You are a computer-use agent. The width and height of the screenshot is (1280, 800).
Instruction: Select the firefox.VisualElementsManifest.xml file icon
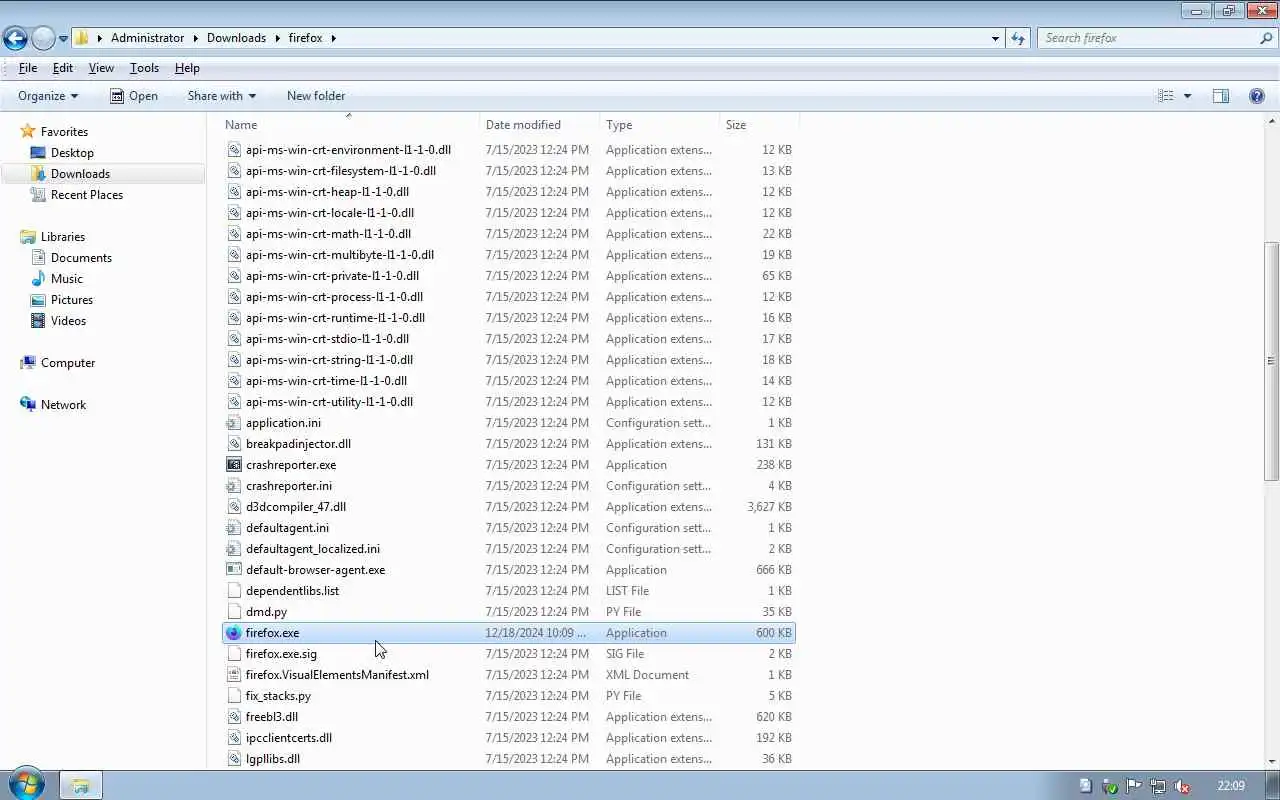click(234, 675)
